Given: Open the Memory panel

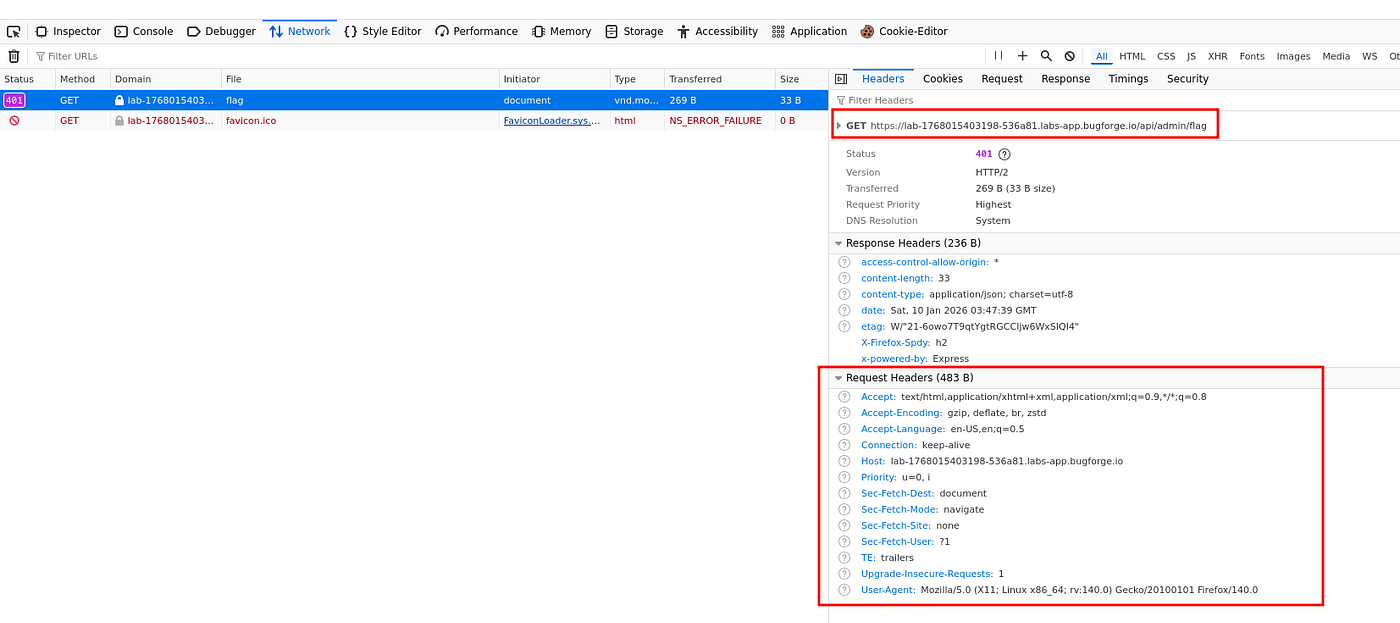Looking at the screenshot, I should tap(562, 31).
